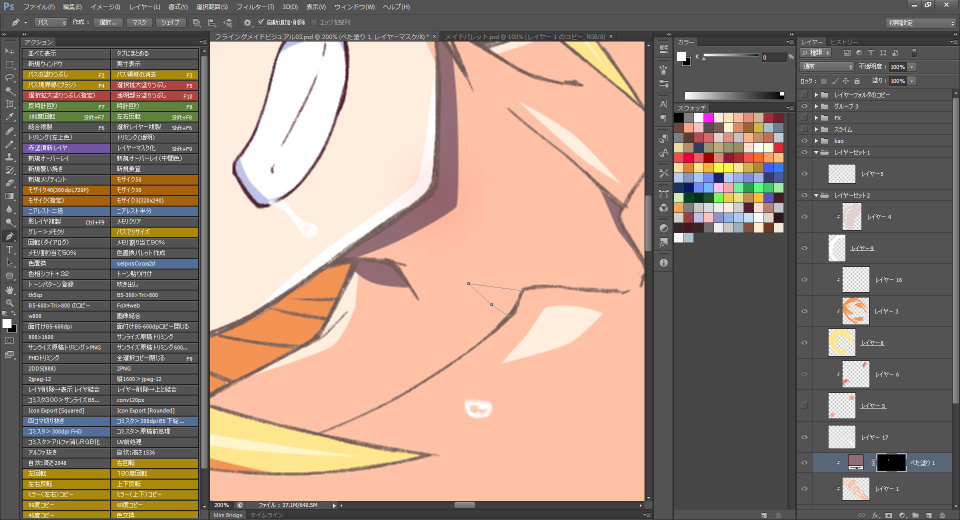Open the opacity dropdown arrow

(912, 67)
